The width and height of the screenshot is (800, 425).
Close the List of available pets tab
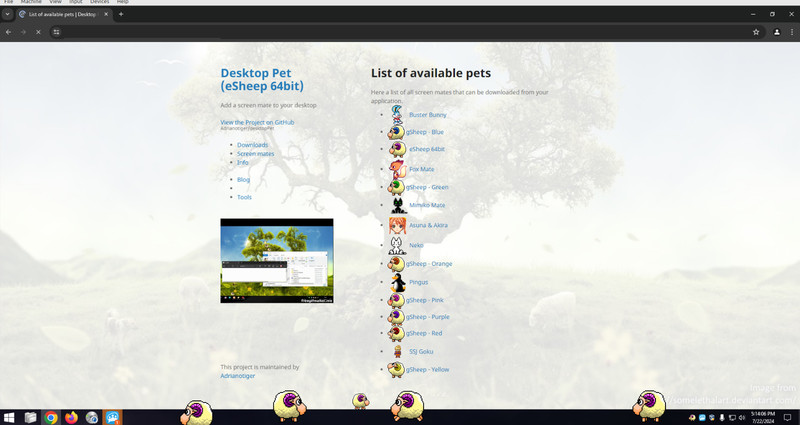(x=106, y=14)
